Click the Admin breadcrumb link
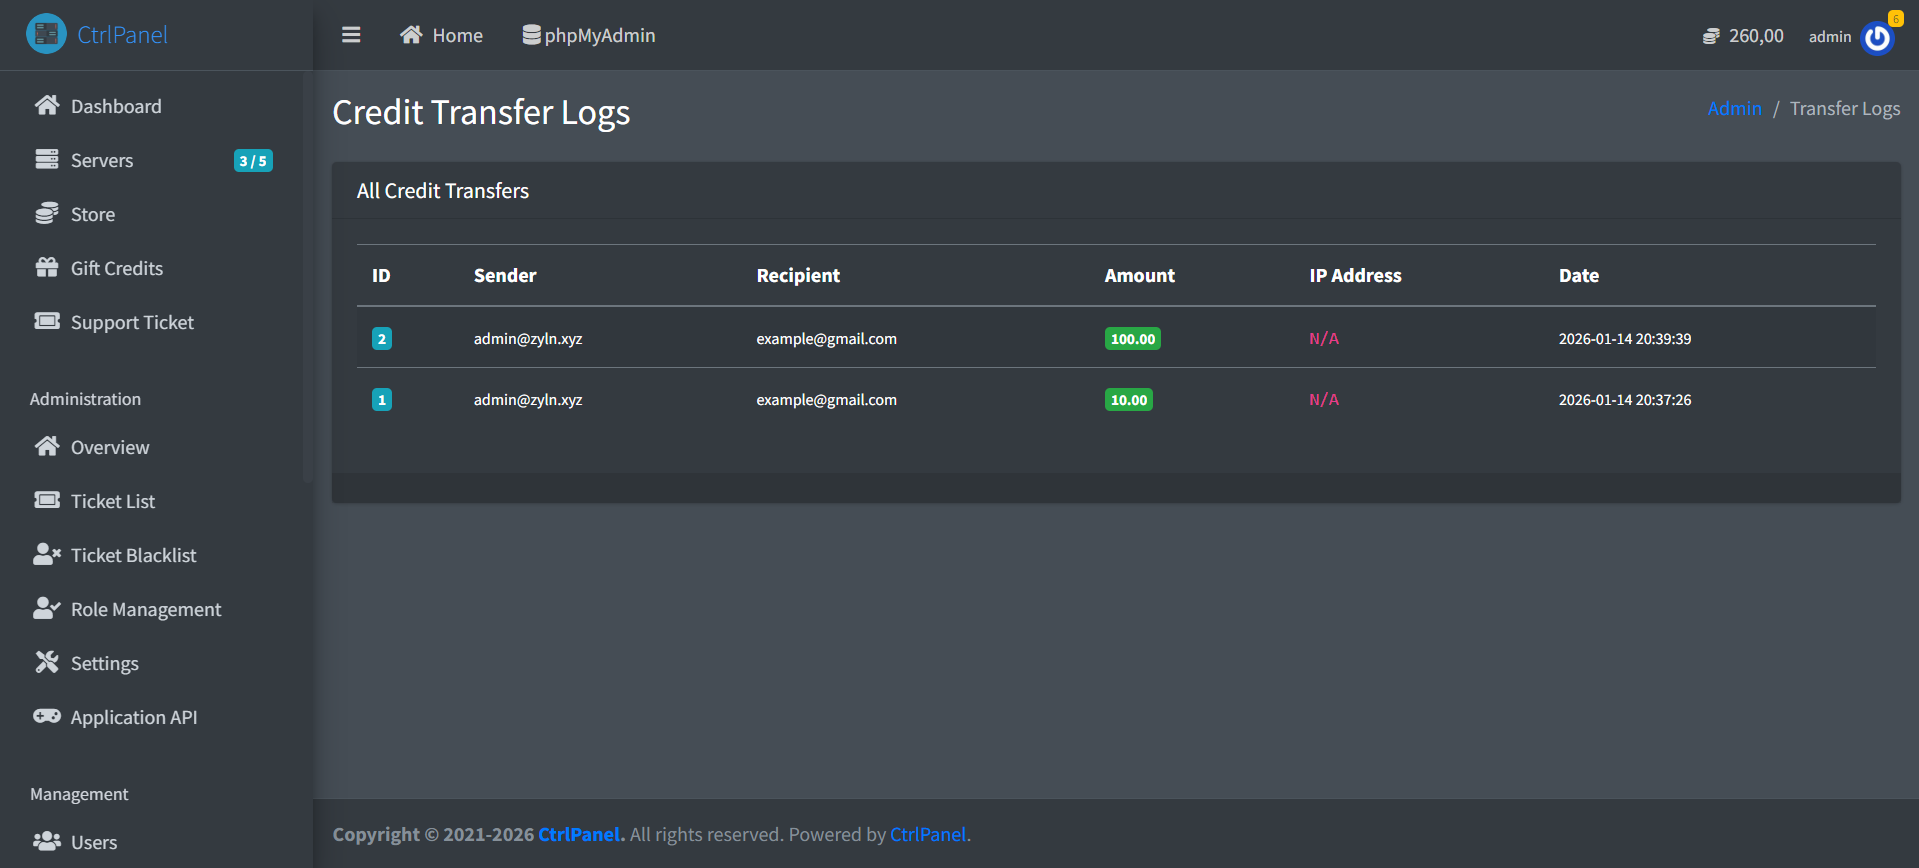1919x868 pixels. pos(1734,108)
